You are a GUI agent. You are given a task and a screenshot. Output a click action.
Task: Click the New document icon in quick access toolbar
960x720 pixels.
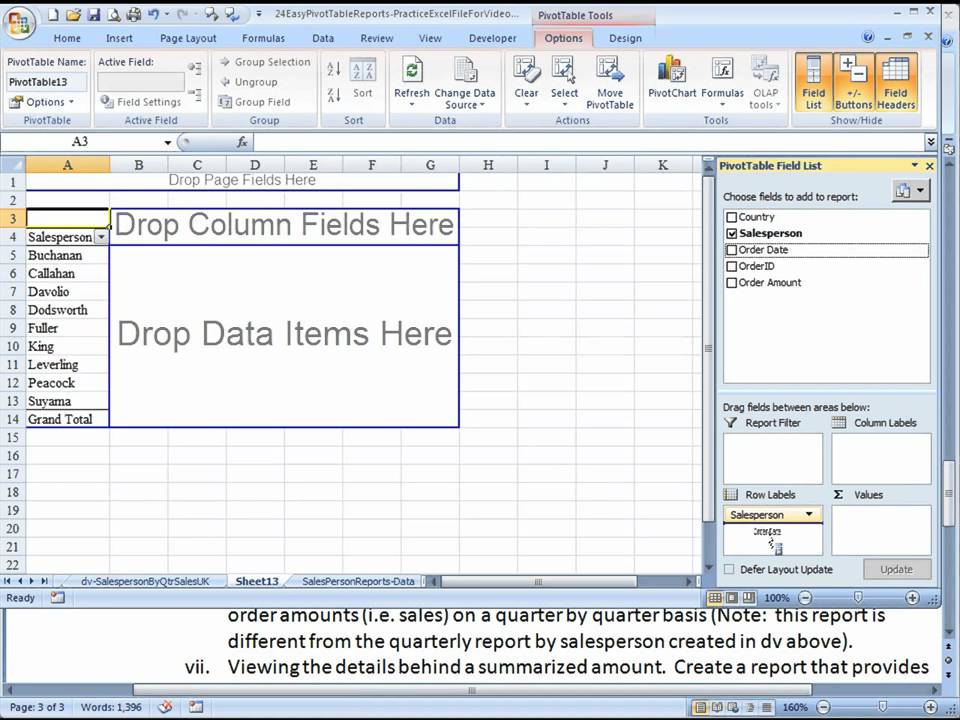53,14
